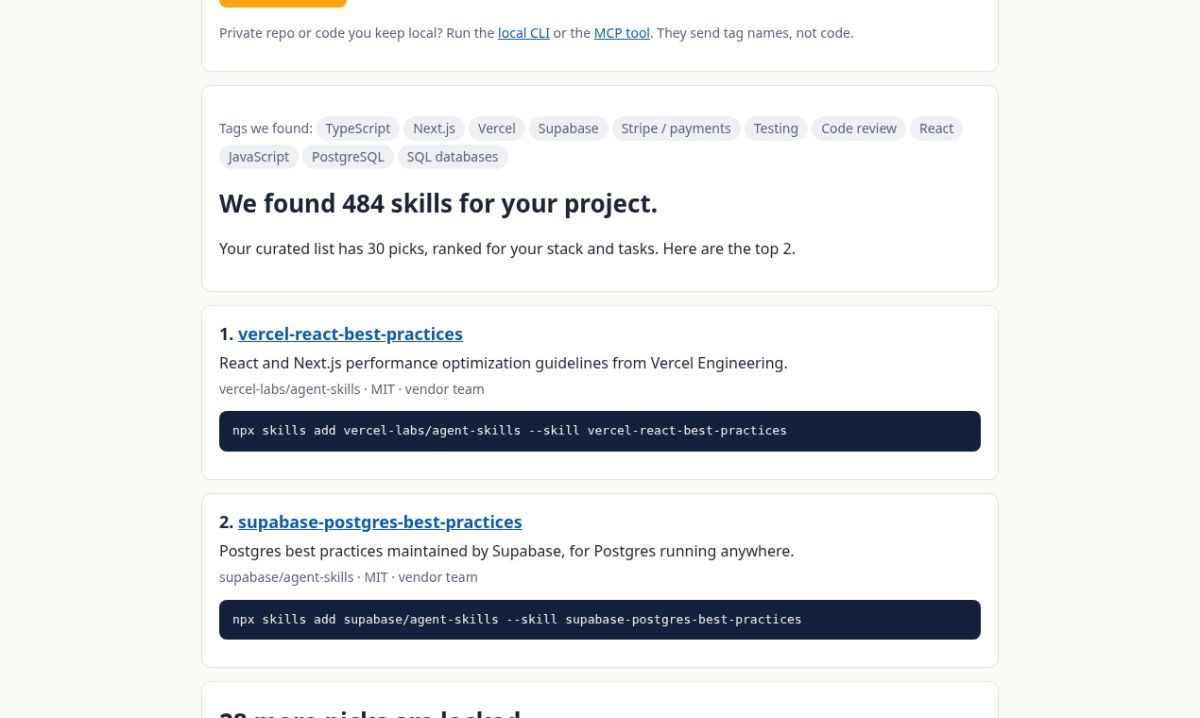Click the SQL databases tag chip
Image resolution: width=1200 pixels, height=718 pixels.
tap(453, 157)
